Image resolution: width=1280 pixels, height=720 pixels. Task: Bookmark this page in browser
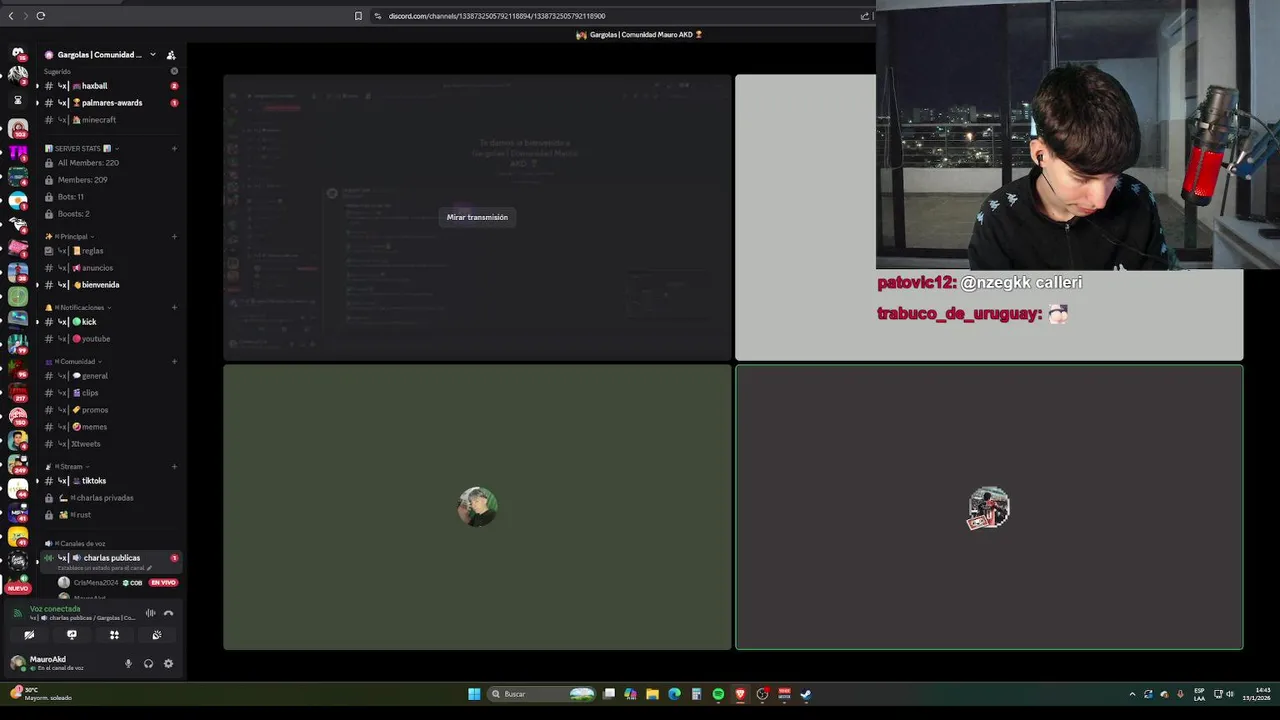pyautogui.click(x=358, y=16)
